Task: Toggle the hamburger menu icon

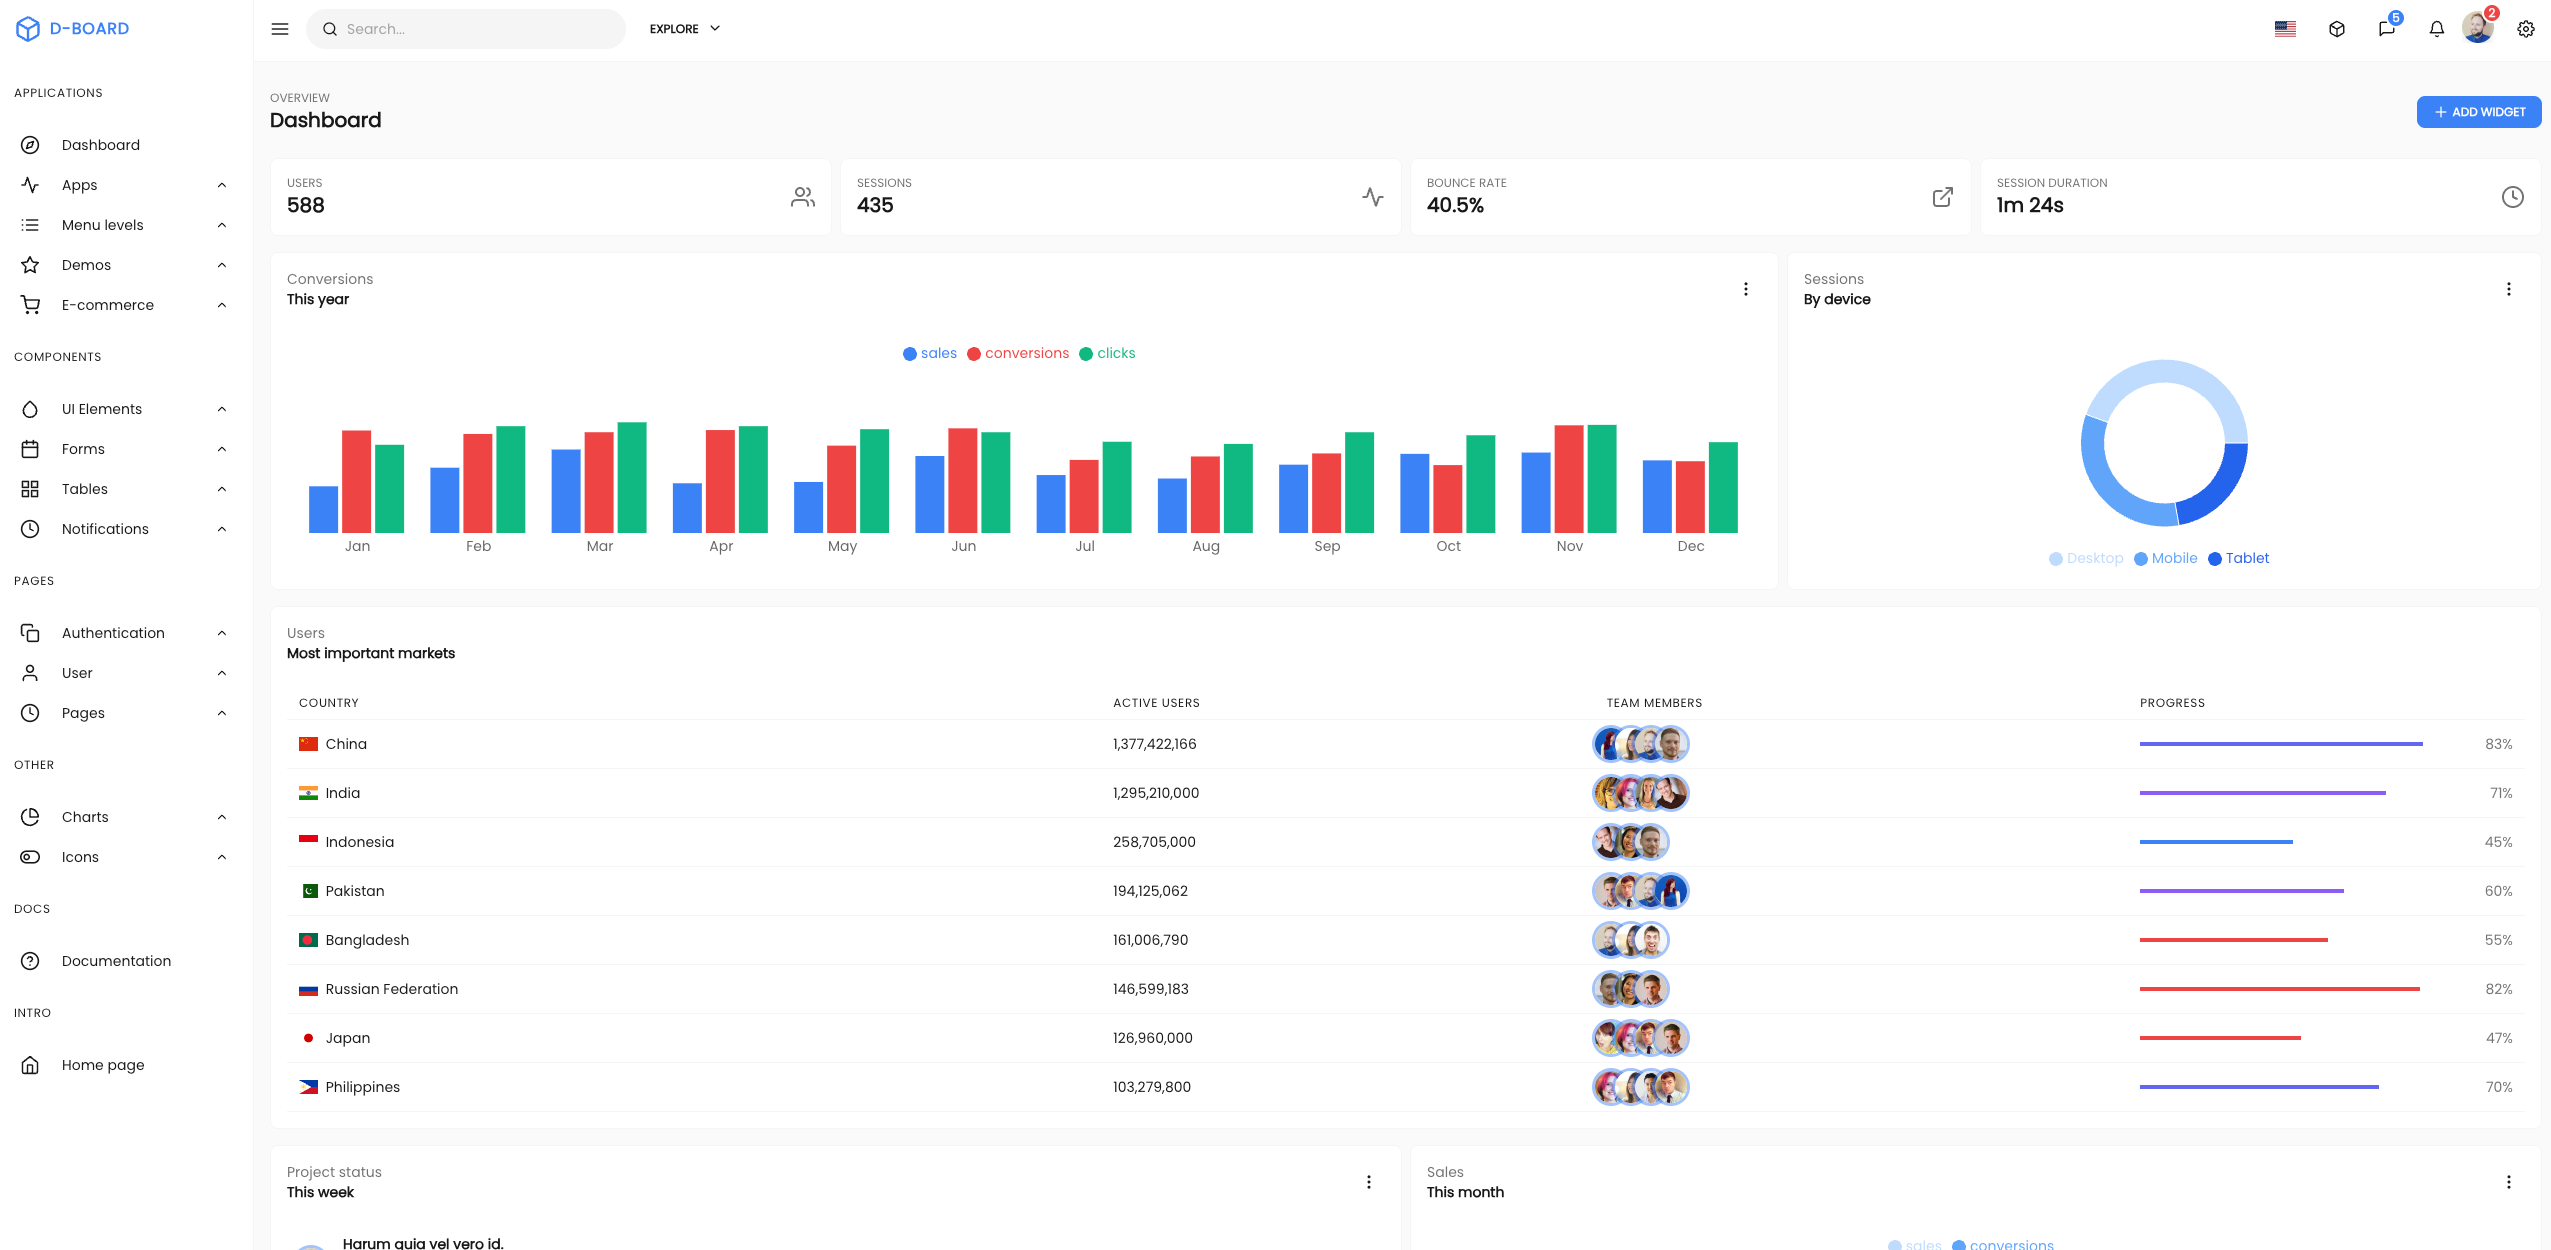Action: coord(280,29)
